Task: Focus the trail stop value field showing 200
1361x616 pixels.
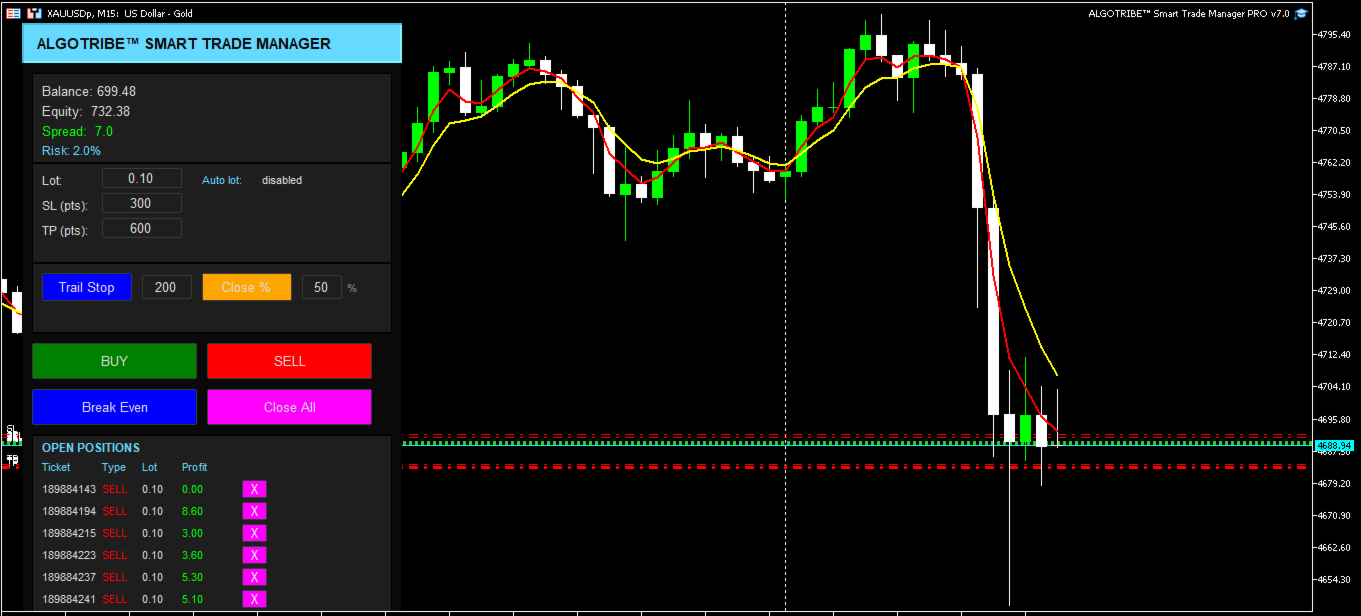Action: 166,287
